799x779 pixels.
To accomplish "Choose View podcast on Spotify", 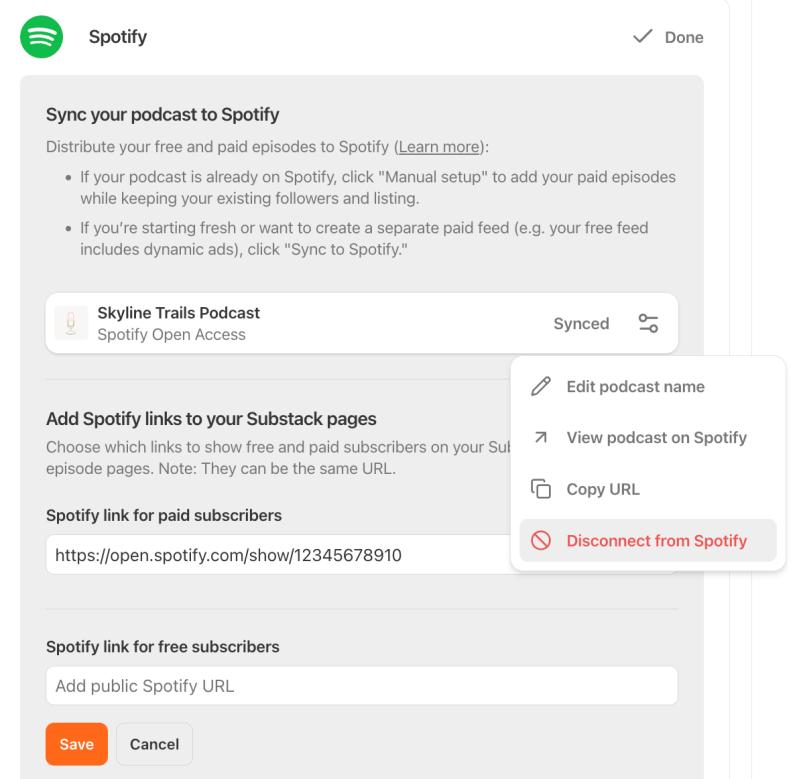I will coord(648,438).
